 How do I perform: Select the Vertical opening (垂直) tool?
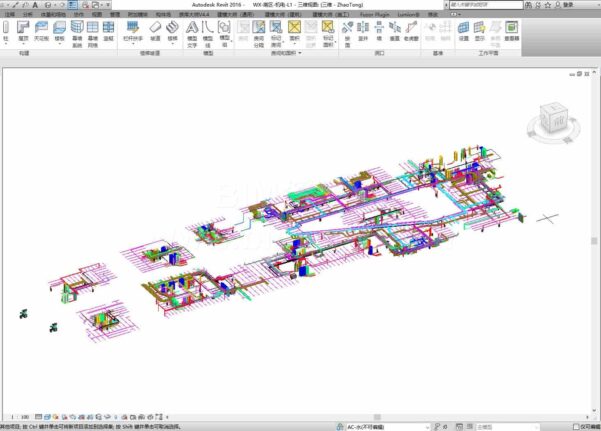(x=395, y=31)
